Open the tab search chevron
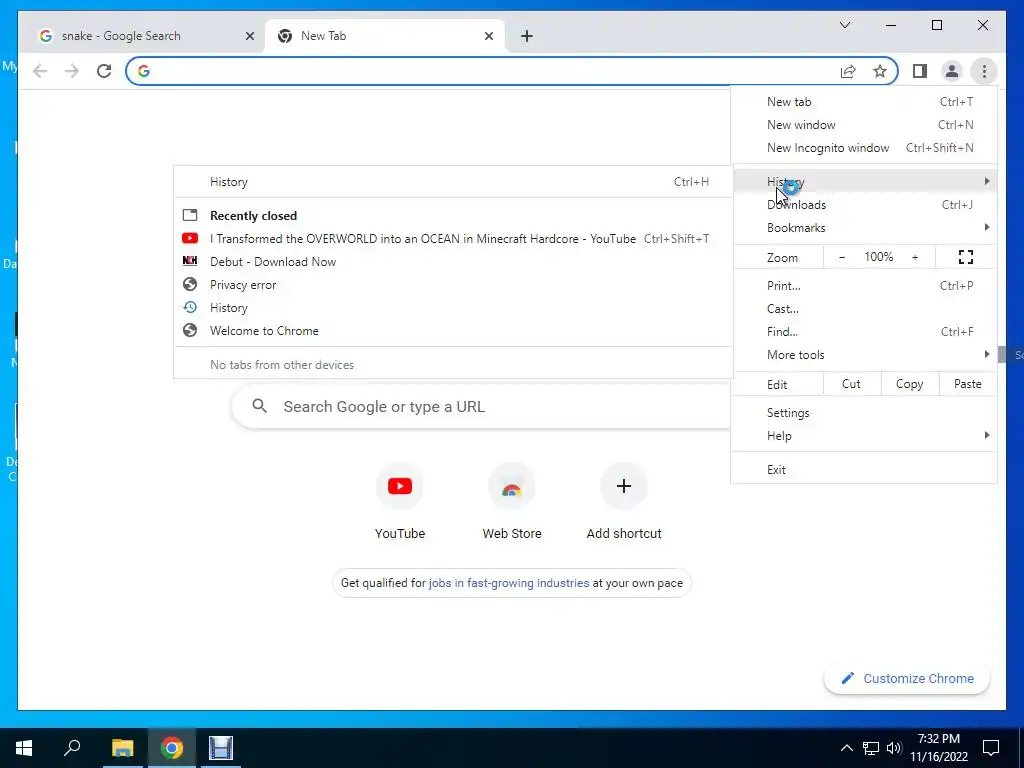1024x768 pixels. 844,25
